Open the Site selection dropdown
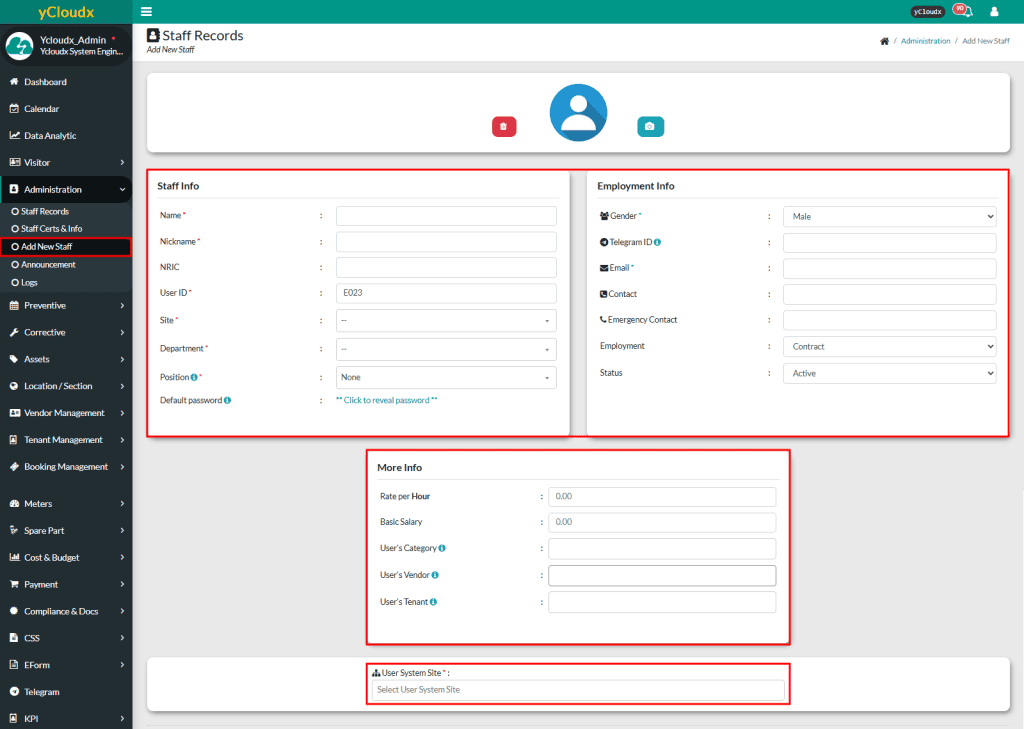This screenshot has width=1024, height=729. (446, 321)
